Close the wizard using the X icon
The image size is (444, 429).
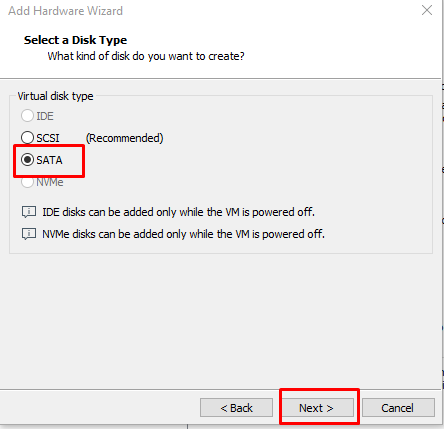(x=427, y=10)
